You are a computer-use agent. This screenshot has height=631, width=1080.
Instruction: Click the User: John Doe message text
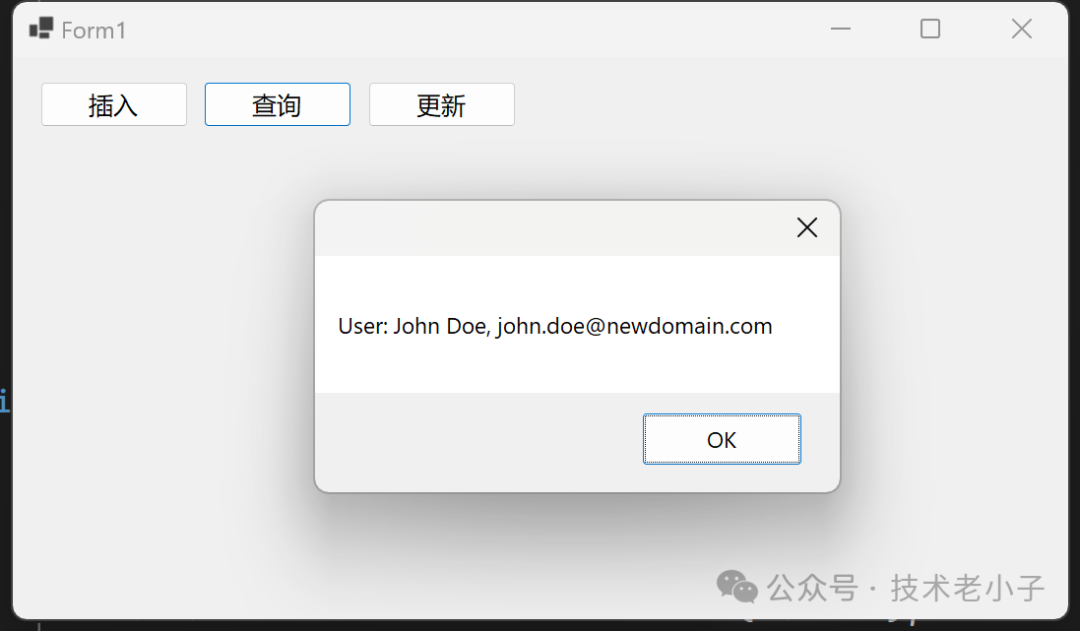(x=555, y=326)
